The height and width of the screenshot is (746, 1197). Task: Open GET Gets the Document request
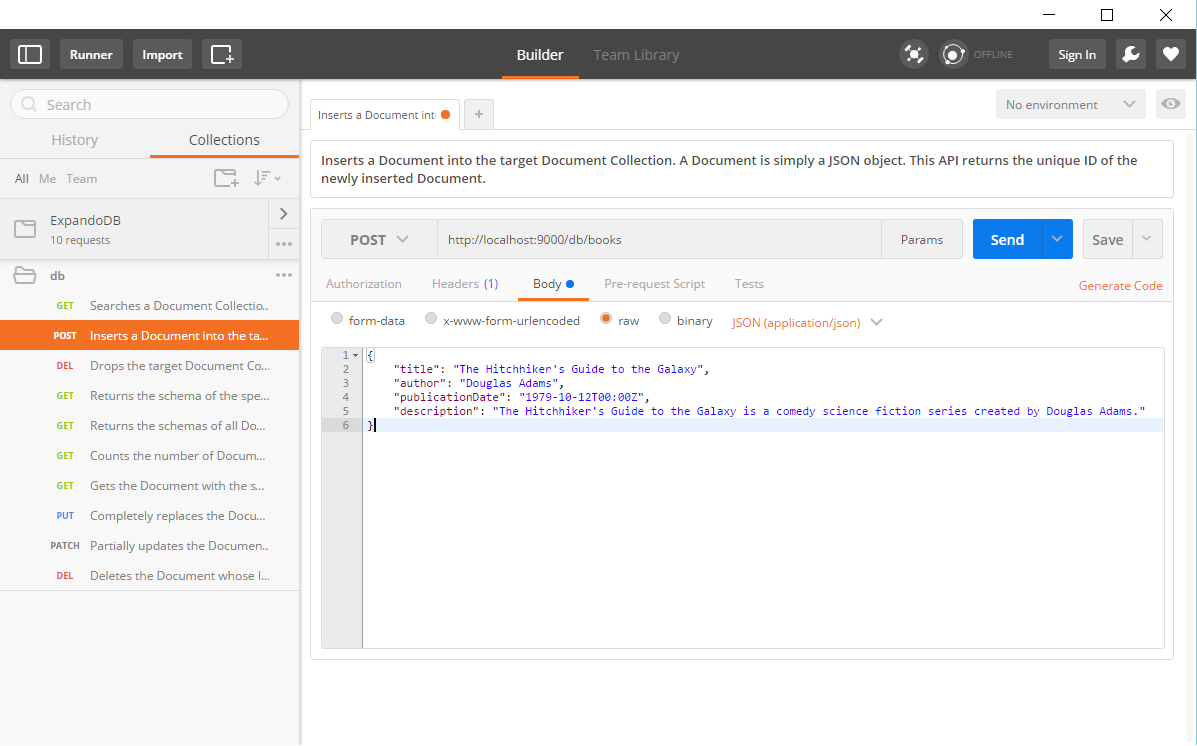150,486
